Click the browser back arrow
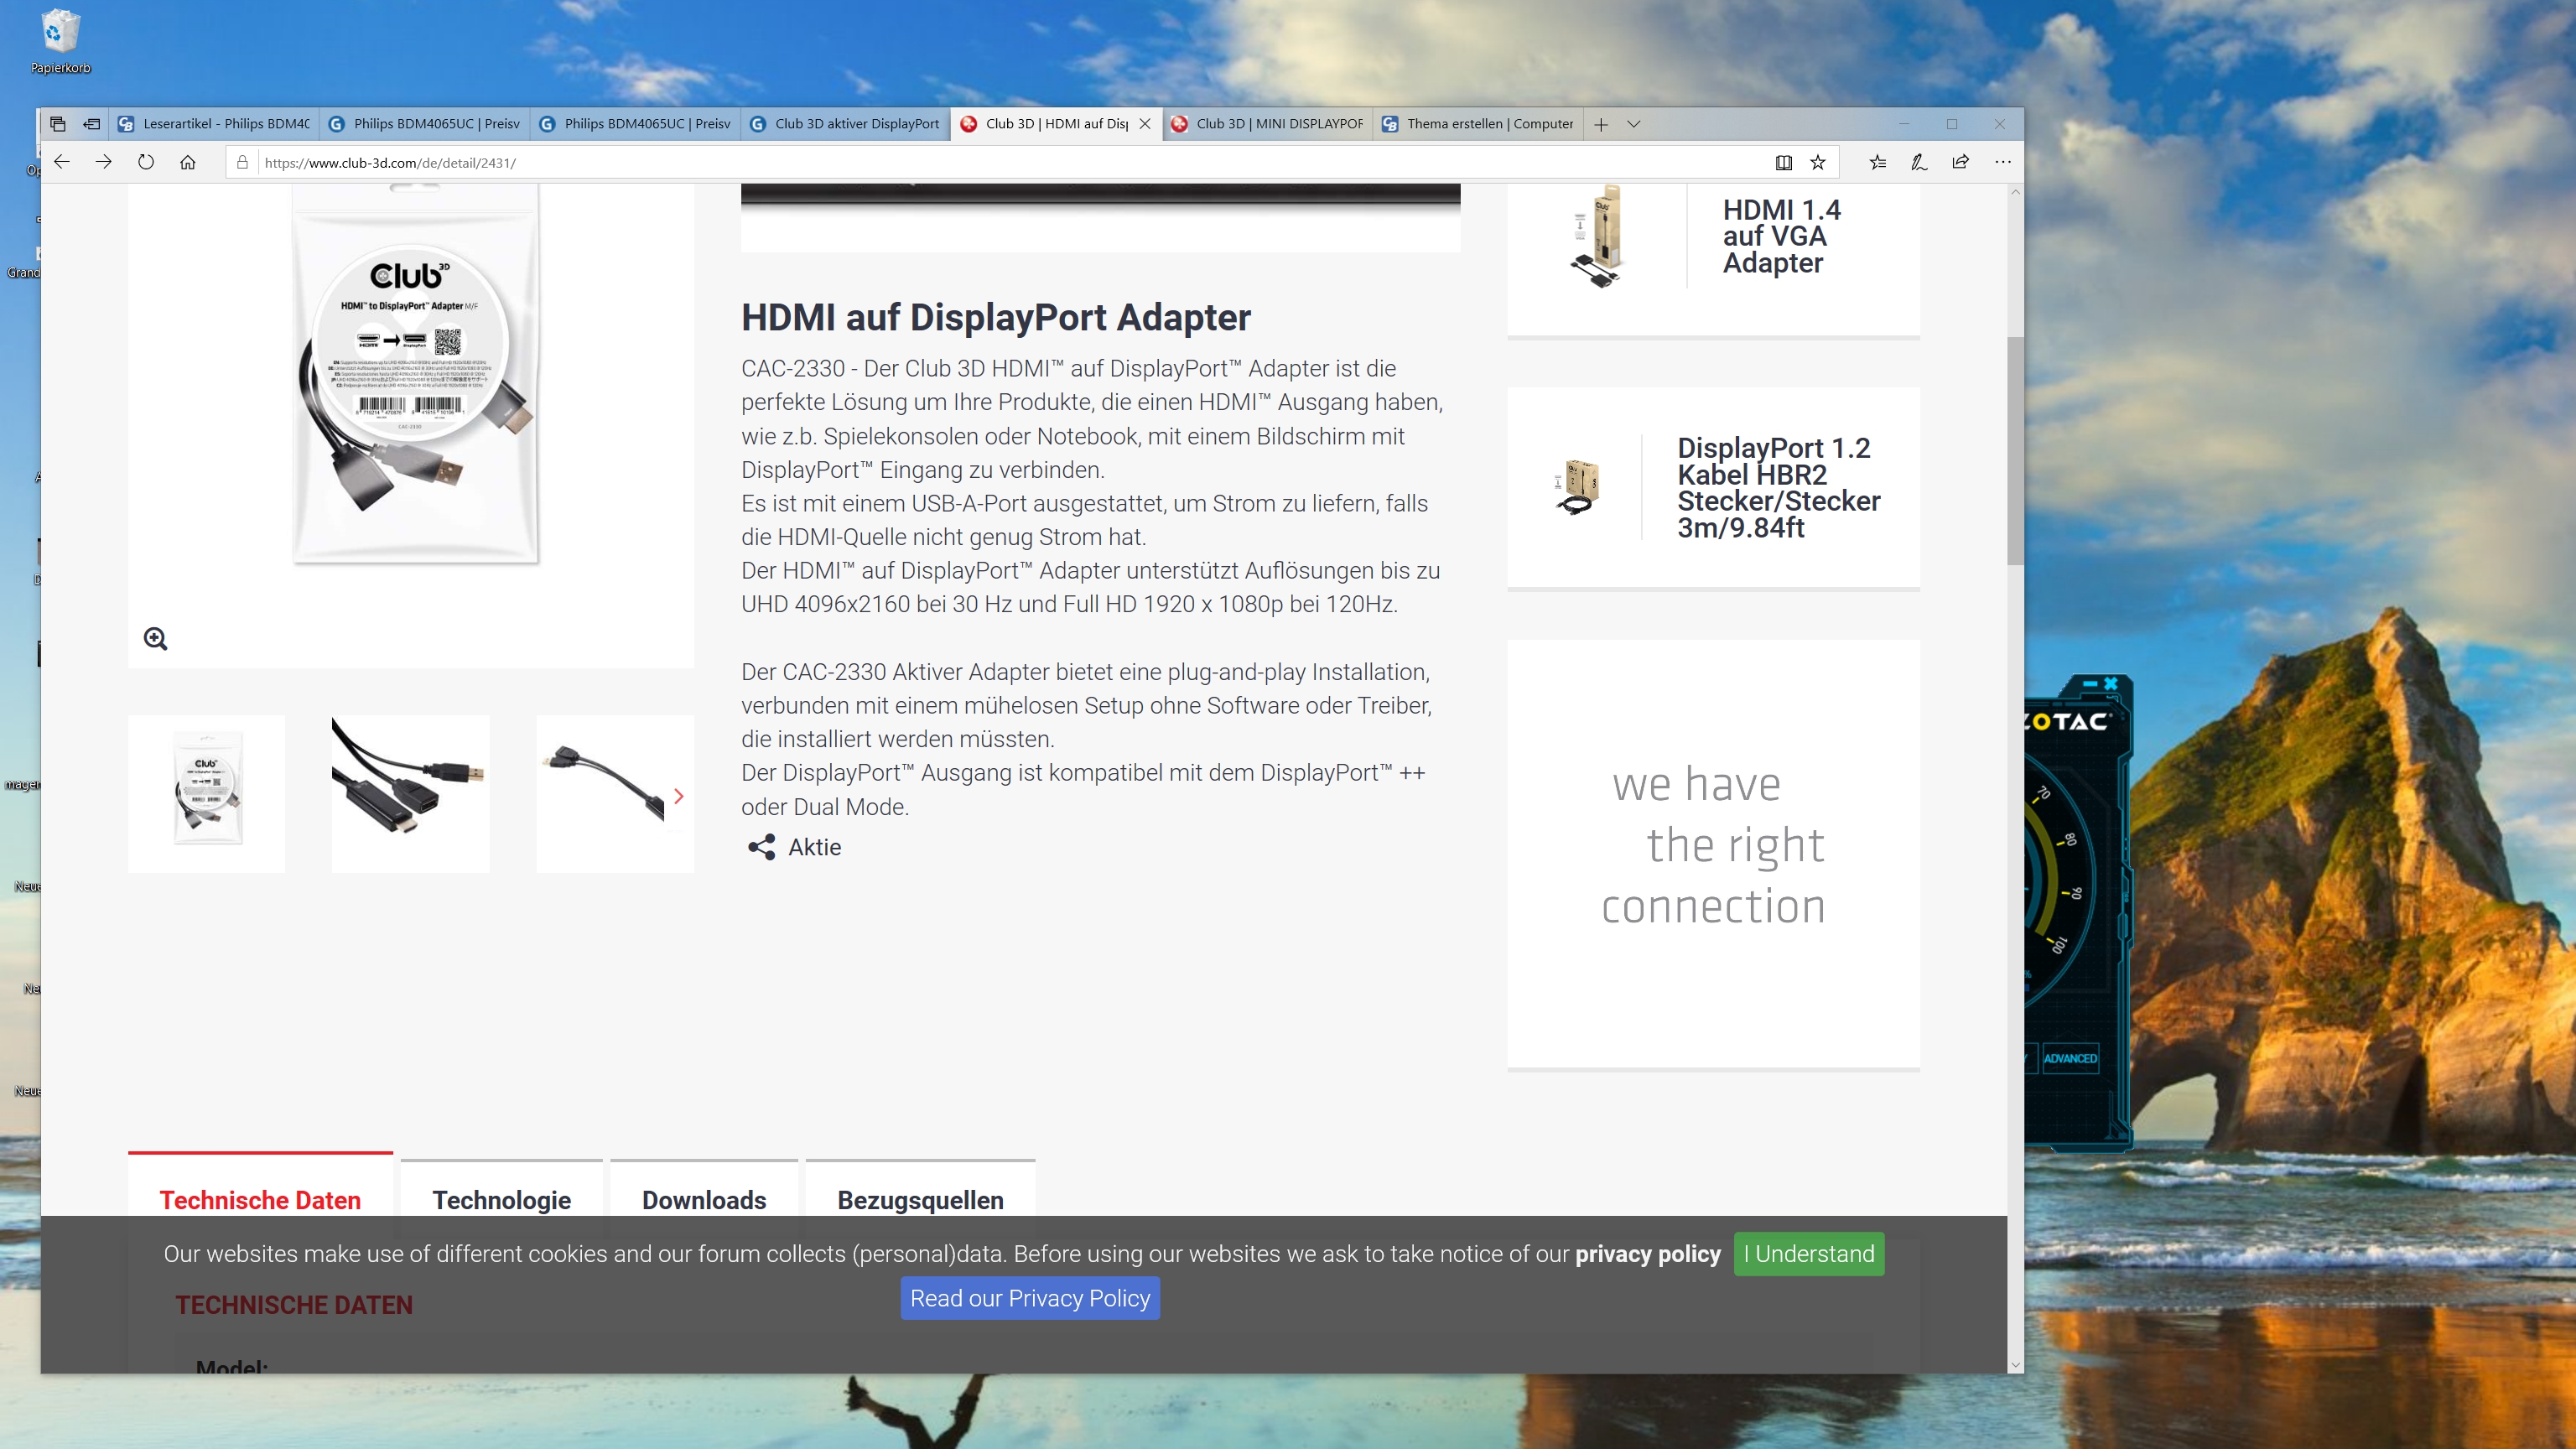The width and height of the screenshot is (2576, 1449). pos(62,162)
